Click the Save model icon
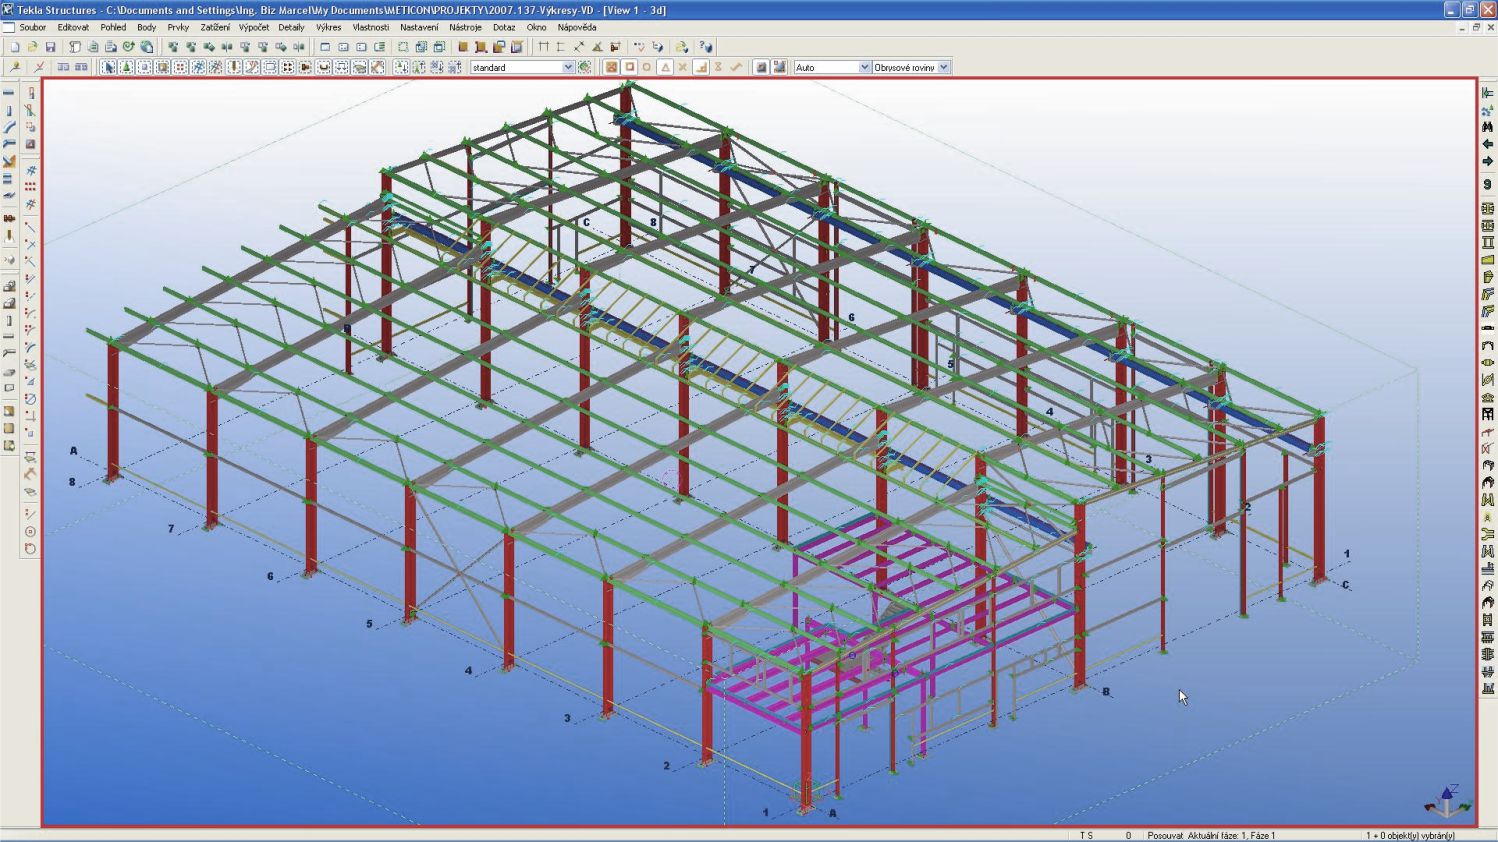This screenshot has height=842, width=1498. 50,47
